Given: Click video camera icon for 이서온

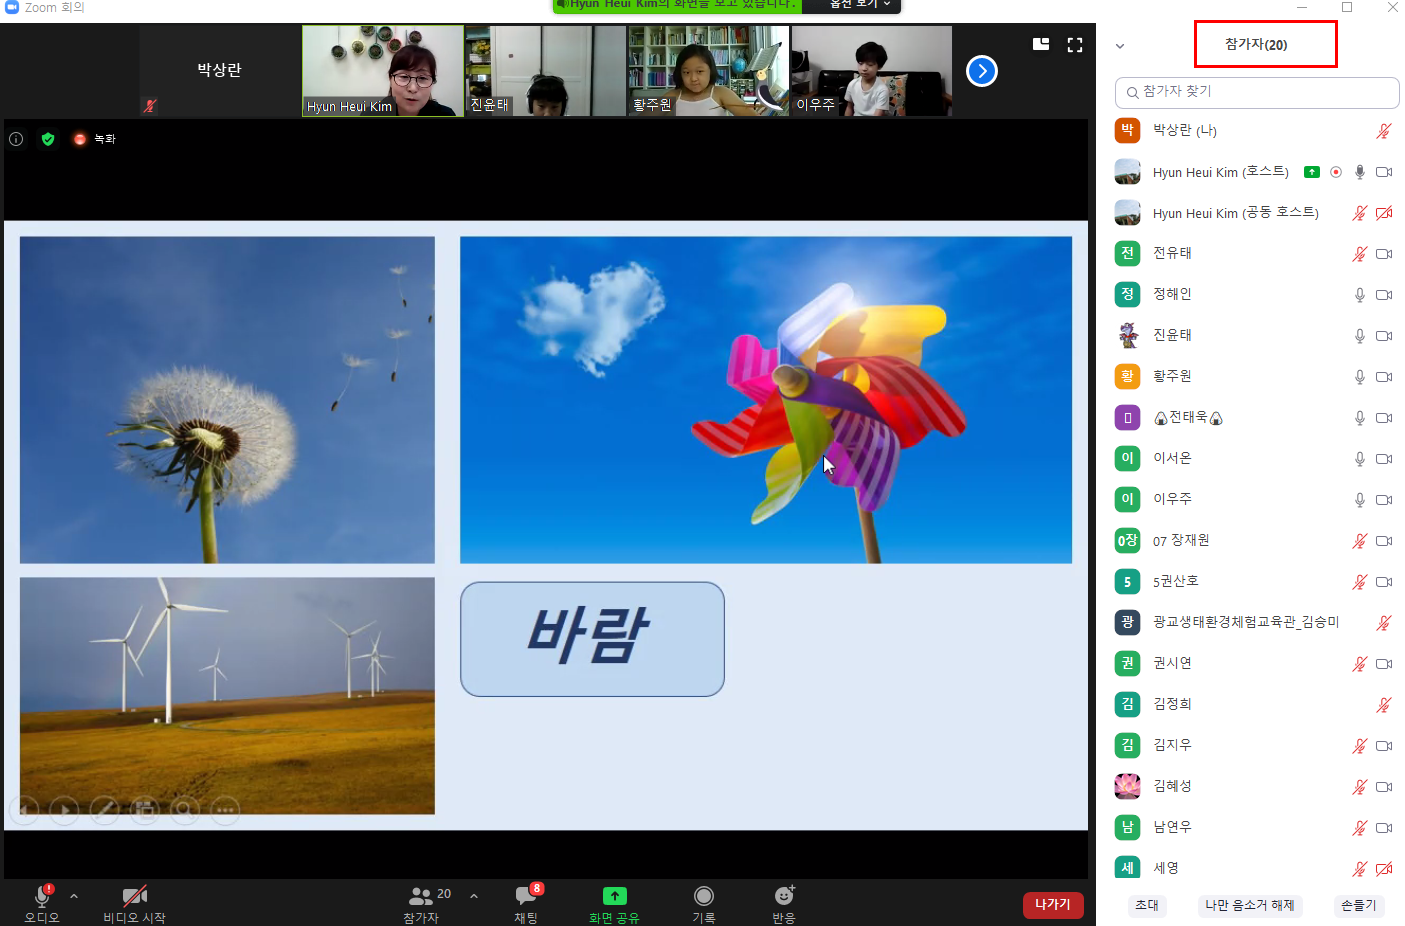Looking at the screenshot, I should pyautogui.click(x=1384, y=459).
